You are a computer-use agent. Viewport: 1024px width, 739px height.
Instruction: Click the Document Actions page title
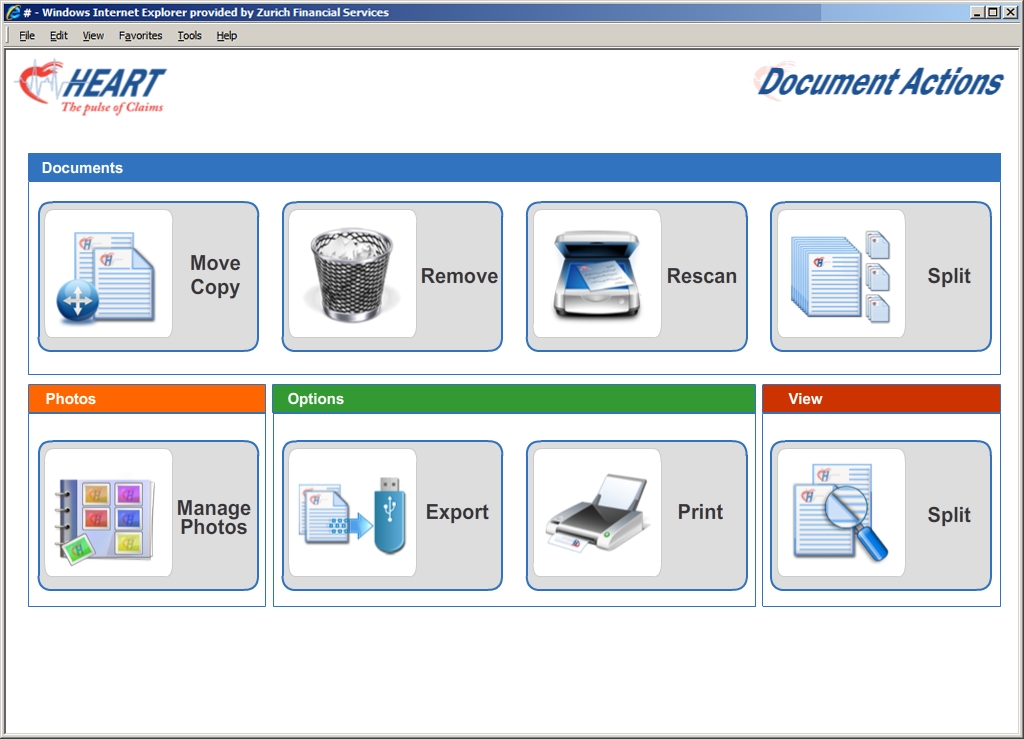pos(879,83)
